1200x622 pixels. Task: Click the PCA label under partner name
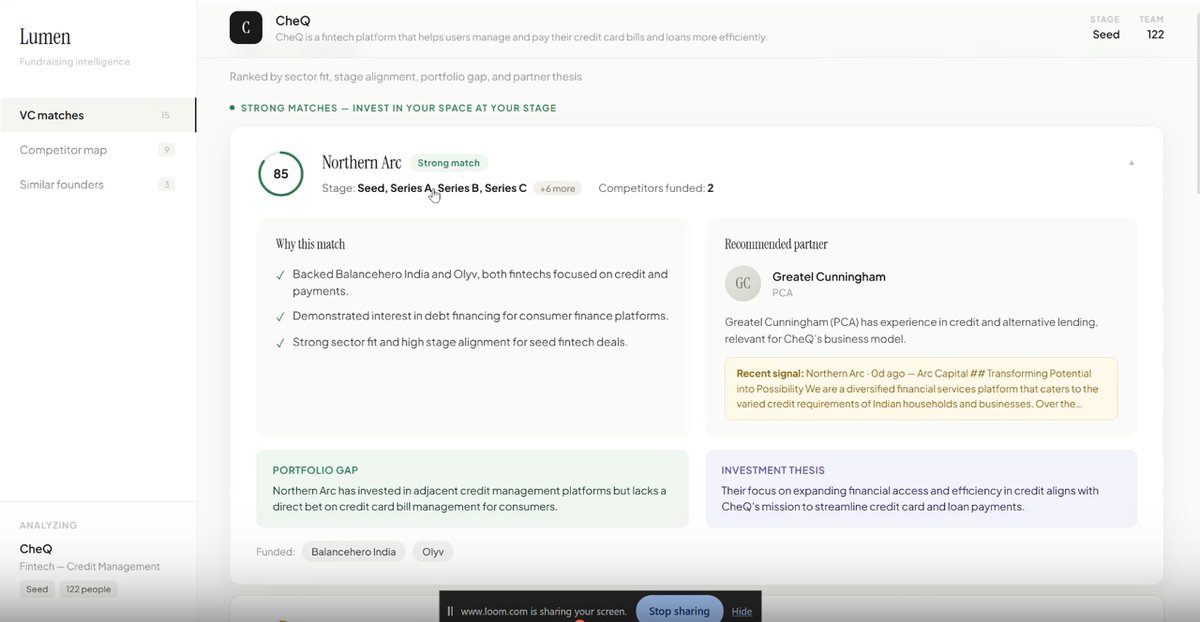[x=783, y=294]
